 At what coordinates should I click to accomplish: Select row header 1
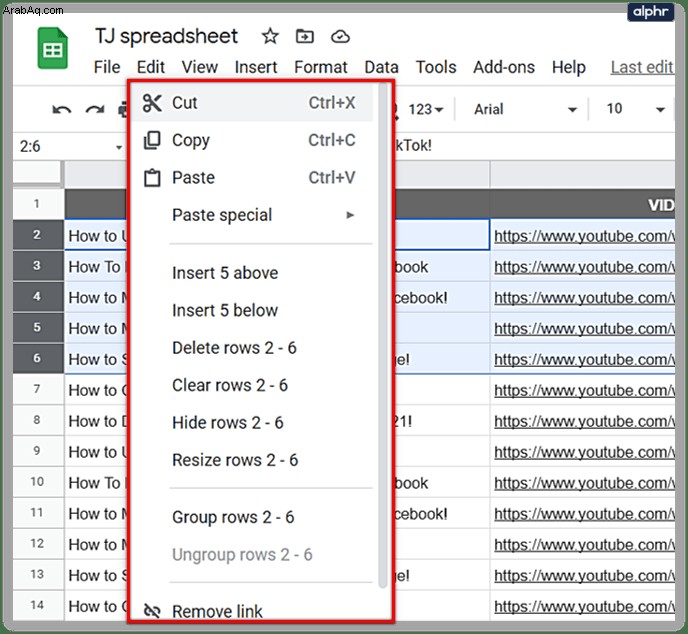tap(38, 204)
